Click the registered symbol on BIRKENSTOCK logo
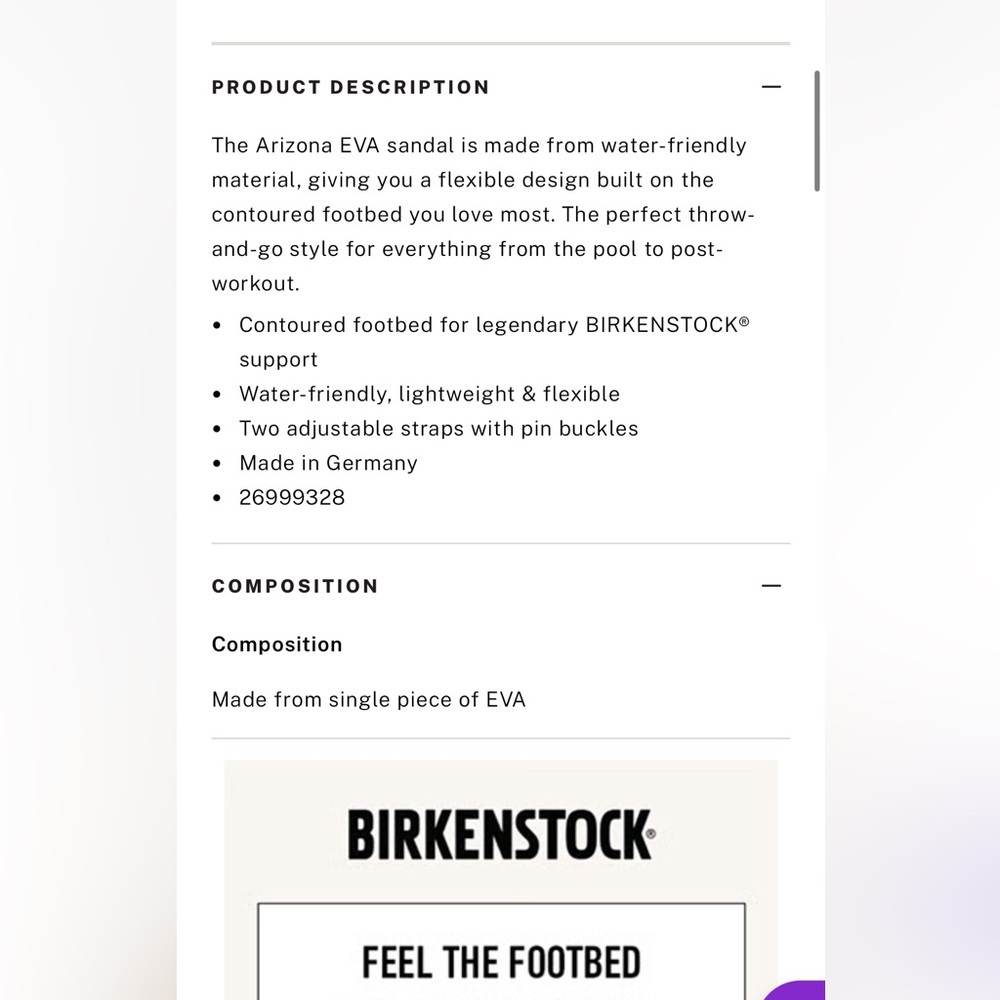 click(651, 834)
